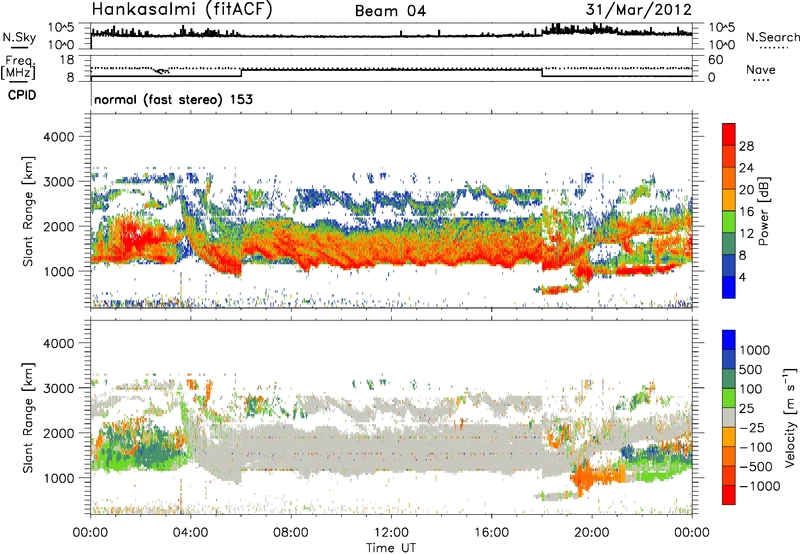This screenshot has height=554, width=800.
Task: Click the 'Freq. [MHz]' label
Action: [x=18, y=67]
